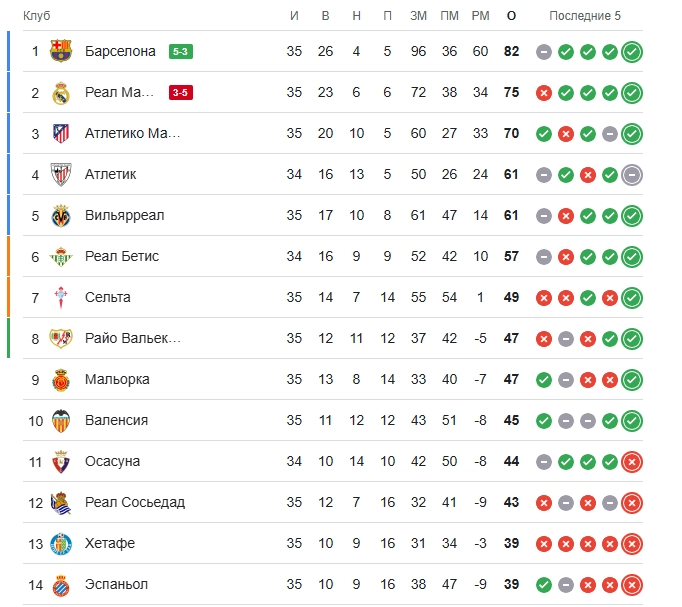682x607 pixels.
Task: Click the Getafe blue crest icon
Action: point(61,544)
